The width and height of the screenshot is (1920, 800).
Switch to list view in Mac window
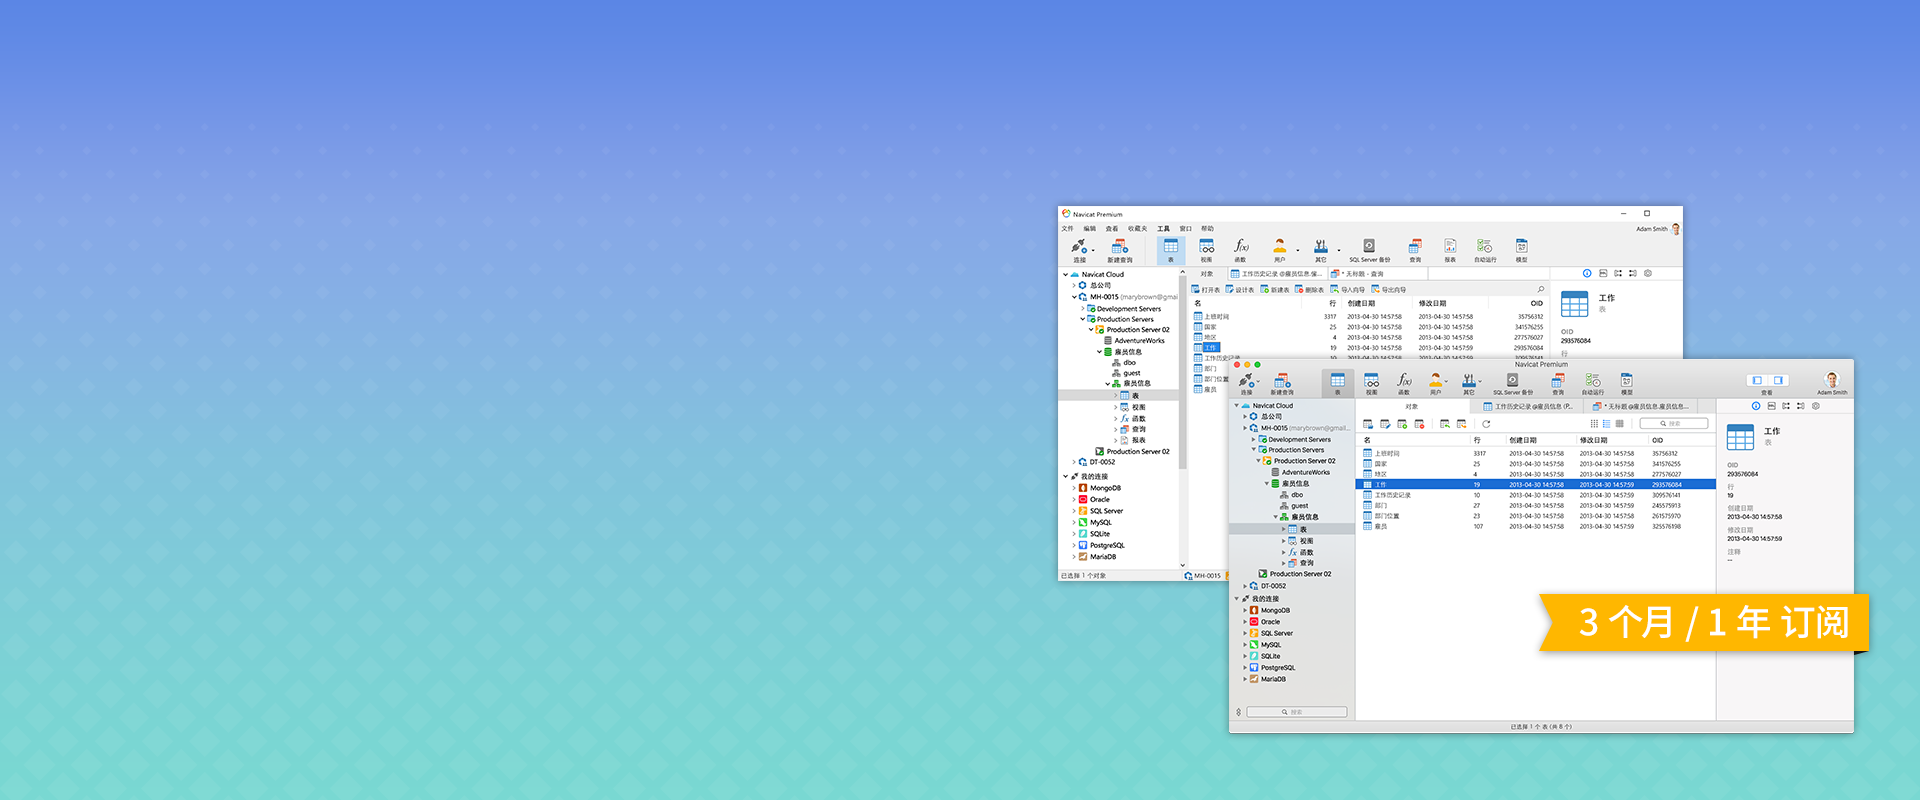pyautogui.click(x=1606, y=424)
